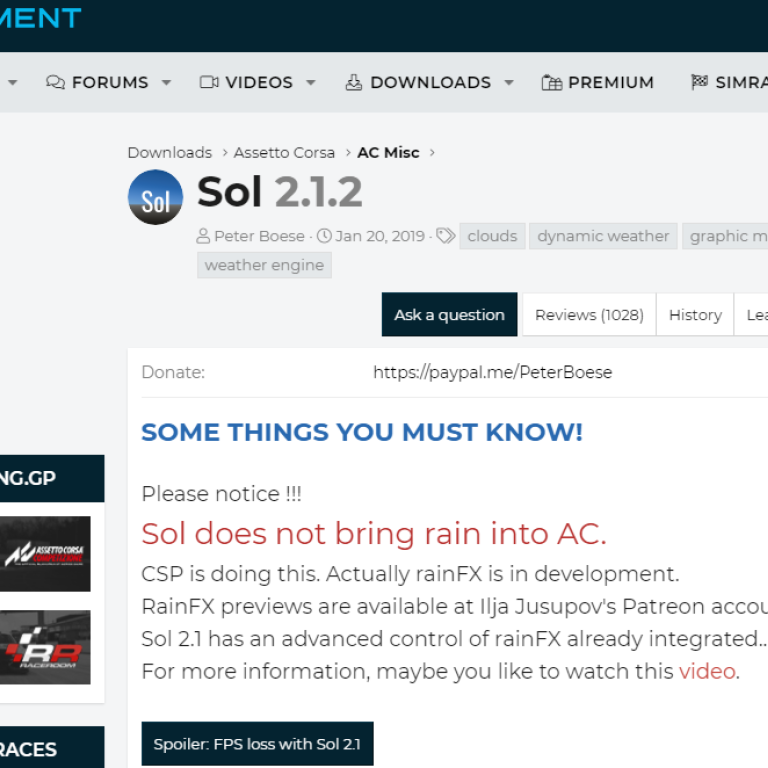Open Assetto Corsa Competizione sidebar thumbnail
The image size is (768, 768).
45,554
